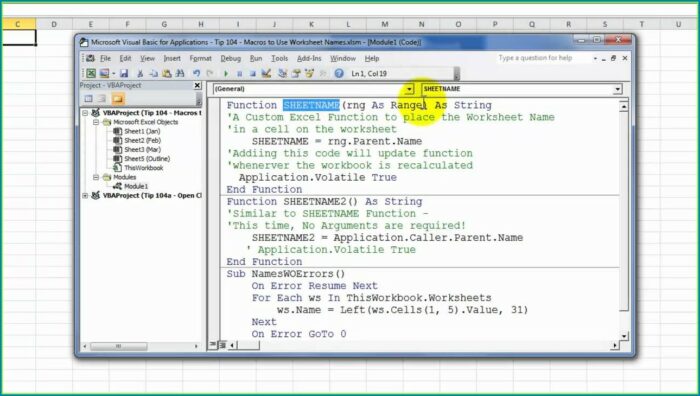Open the Object Browser toolbar icon
700x396 pixels.
309,73
